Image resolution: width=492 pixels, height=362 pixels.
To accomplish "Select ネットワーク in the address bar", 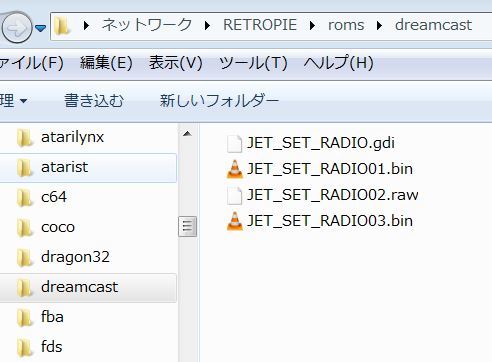I will point(147,25).
